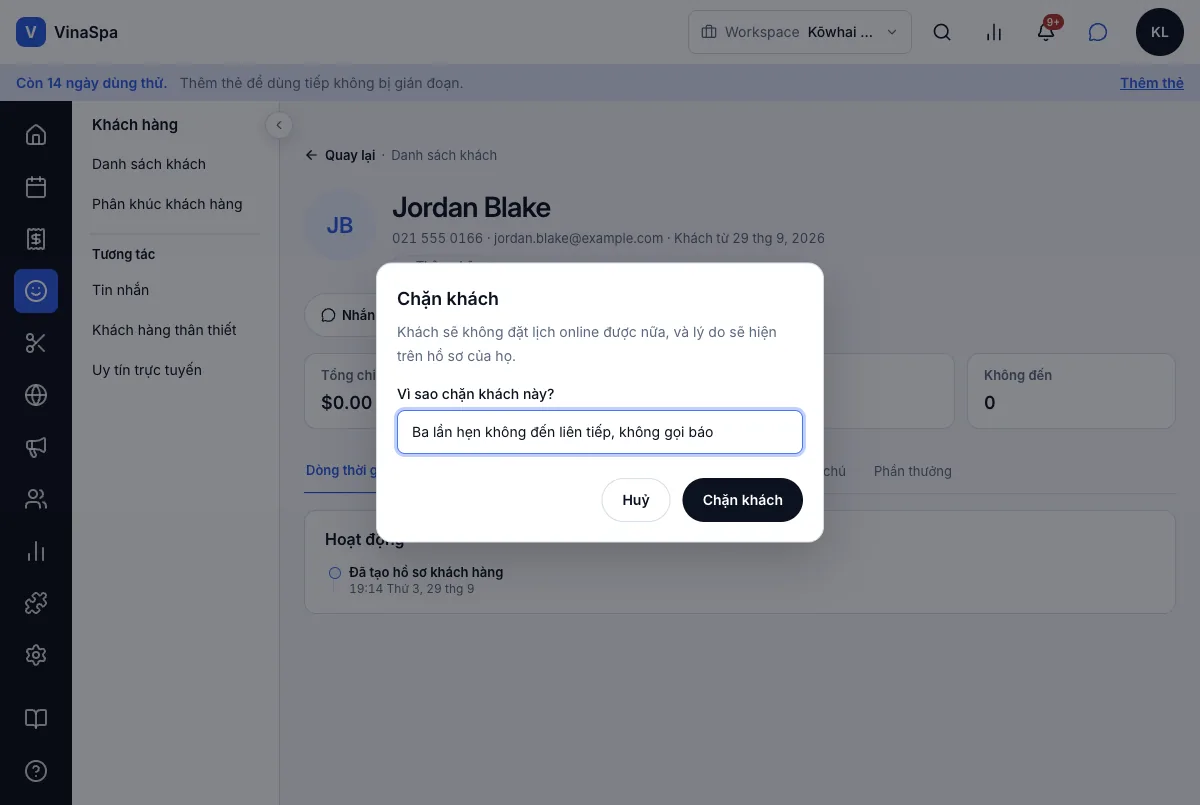
Task: Open the team members icon in sidebar
Action: click(36, 499)
